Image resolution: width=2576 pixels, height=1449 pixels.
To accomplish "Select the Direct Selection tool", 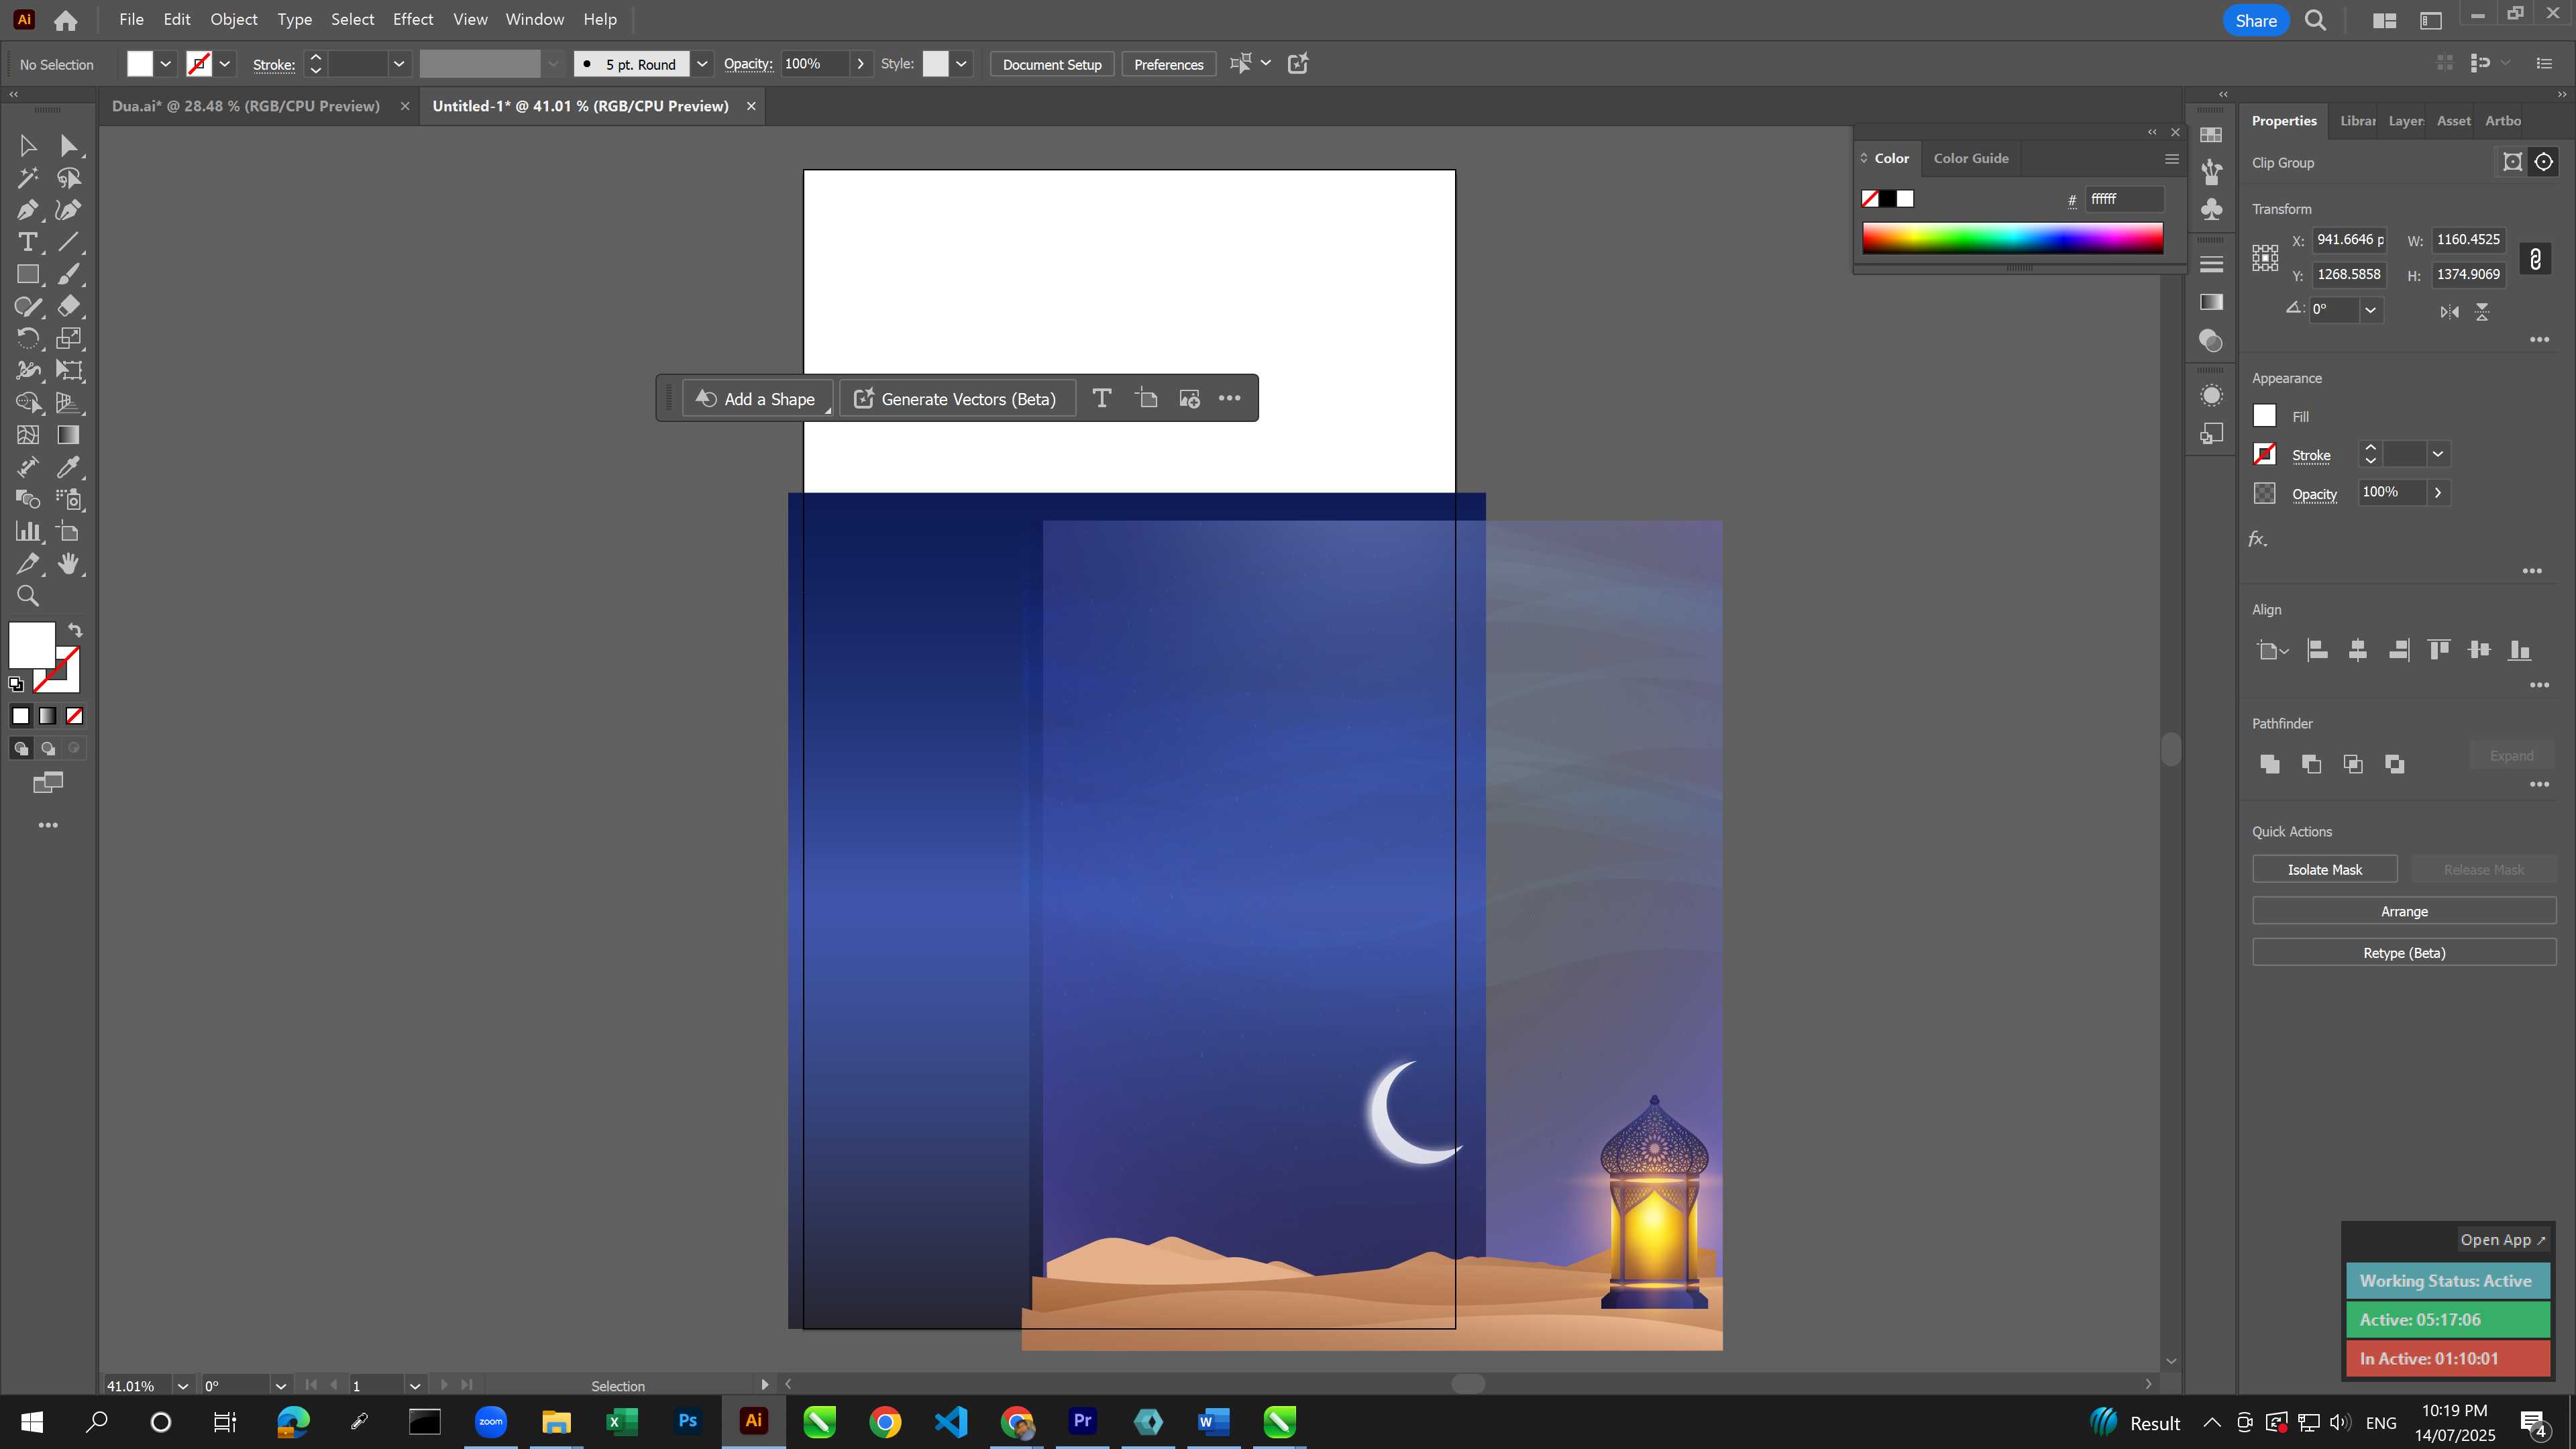I will (x=68, y=146).
